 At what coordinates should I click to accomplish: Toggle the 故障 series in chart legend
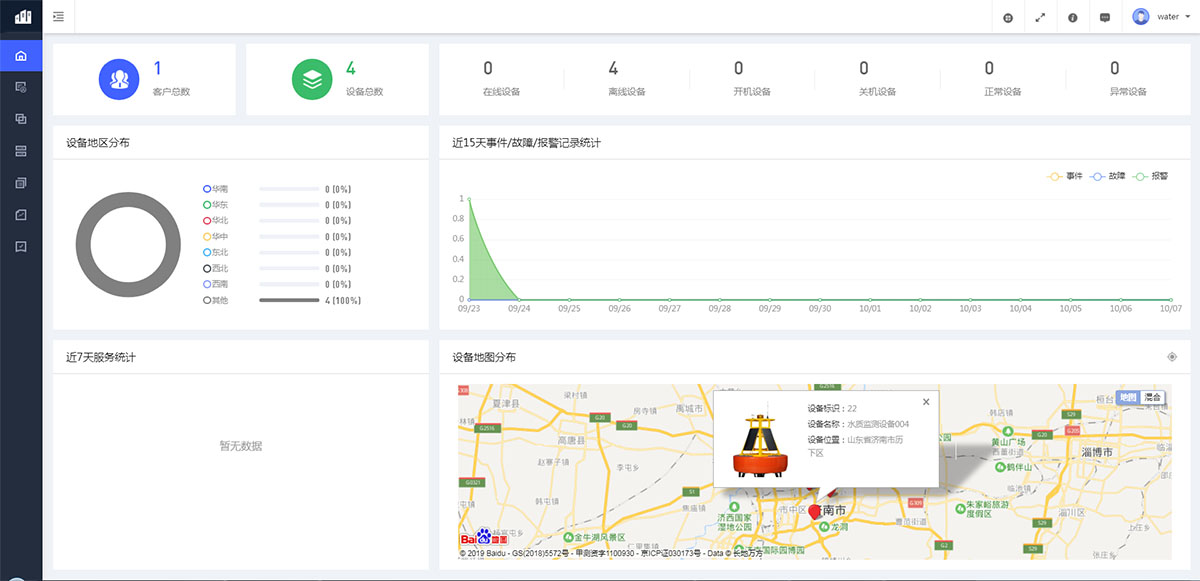tap(1108, 176)
